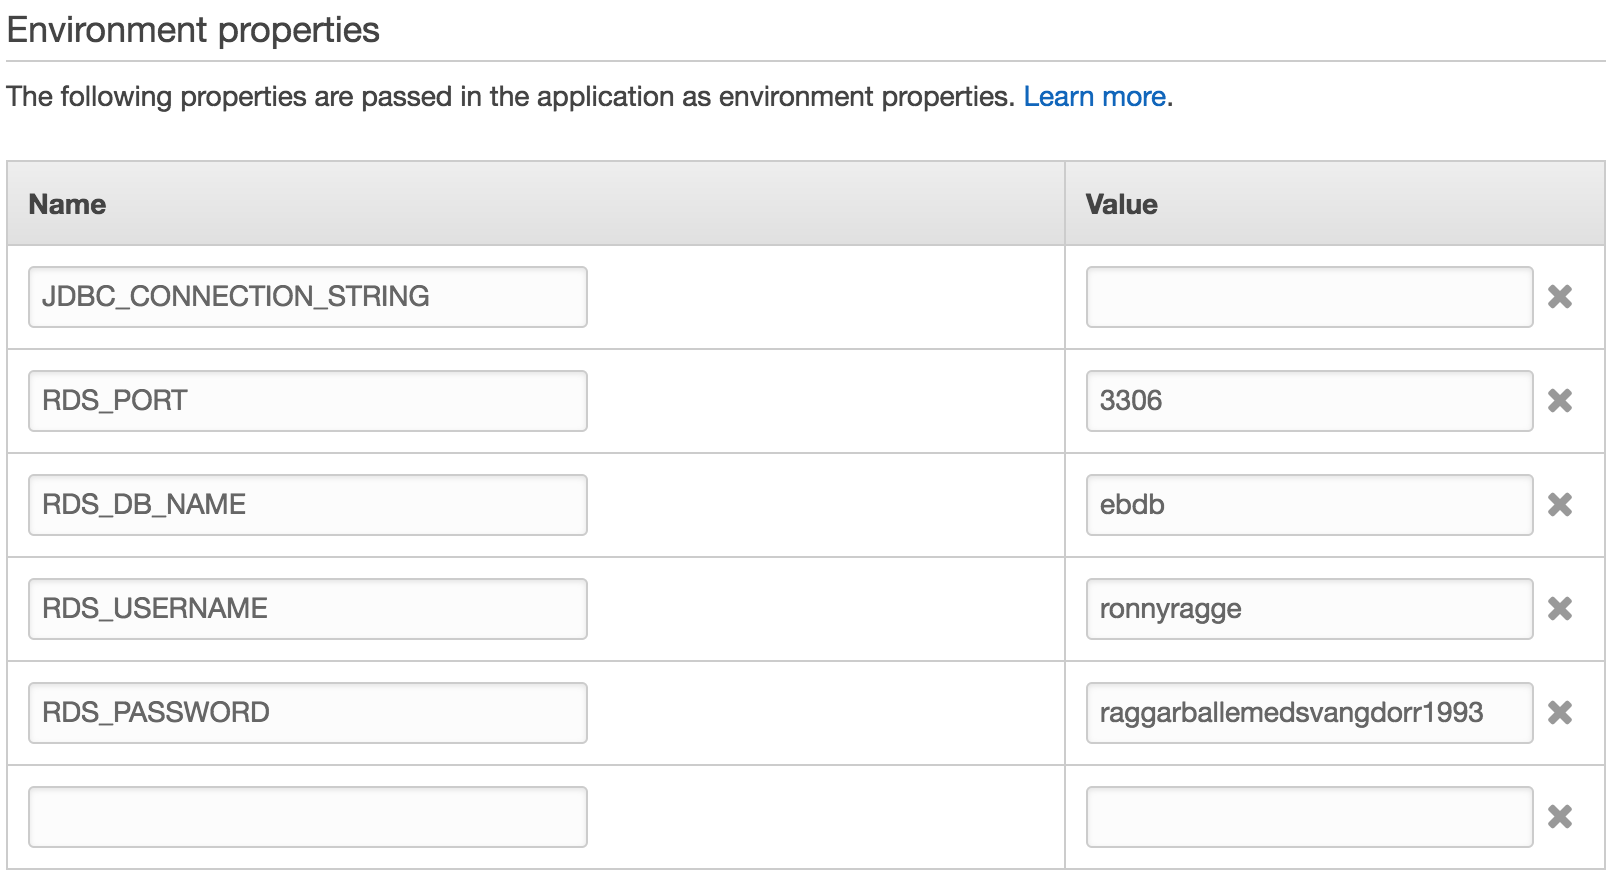This screenshot has height=886, width=1620.
Task: Select the RDS_PORT name field
Action: (x=308, y=401)
